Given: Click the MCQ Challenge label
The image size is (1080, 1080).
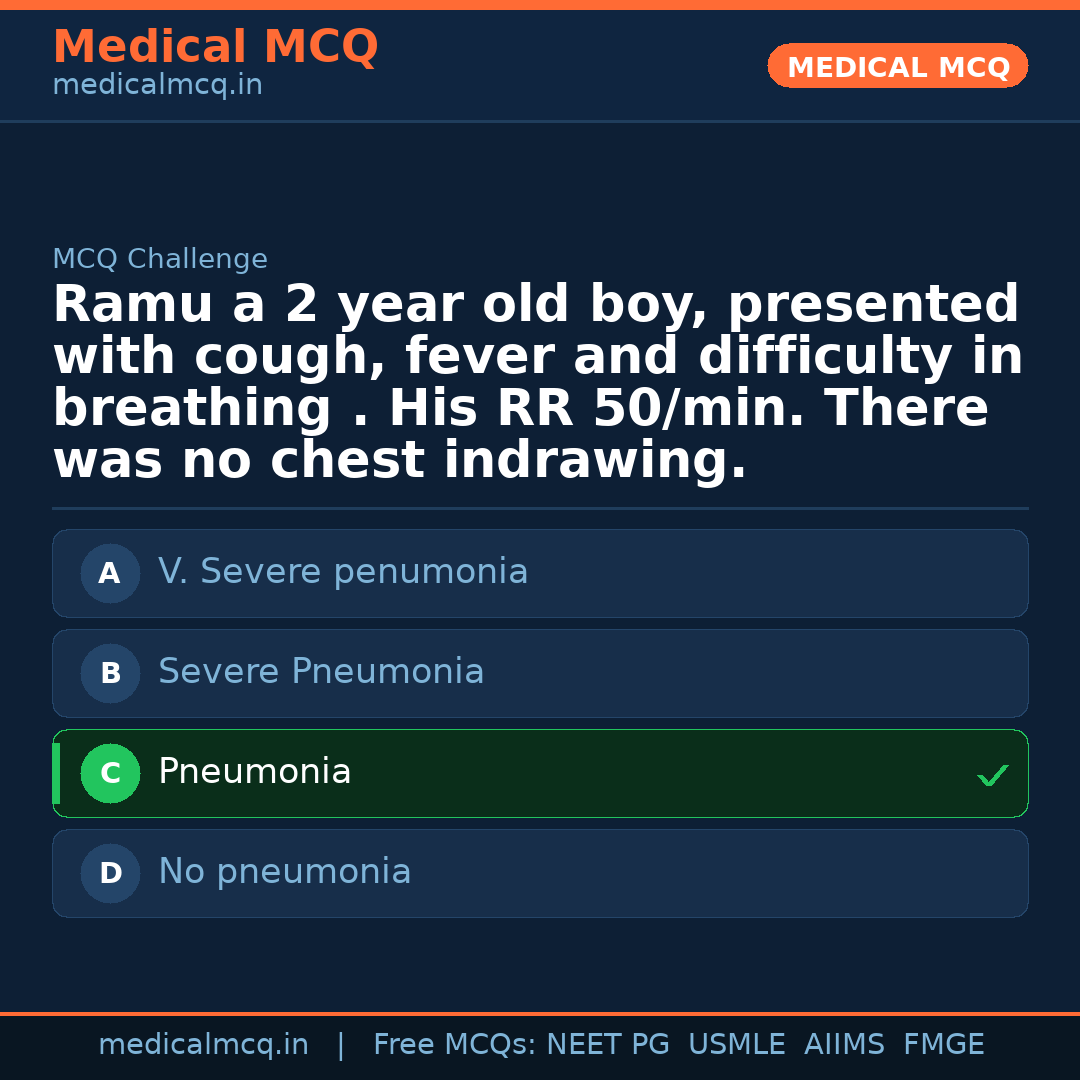Looking at the screenshot, I should click(x=160, y=260).
